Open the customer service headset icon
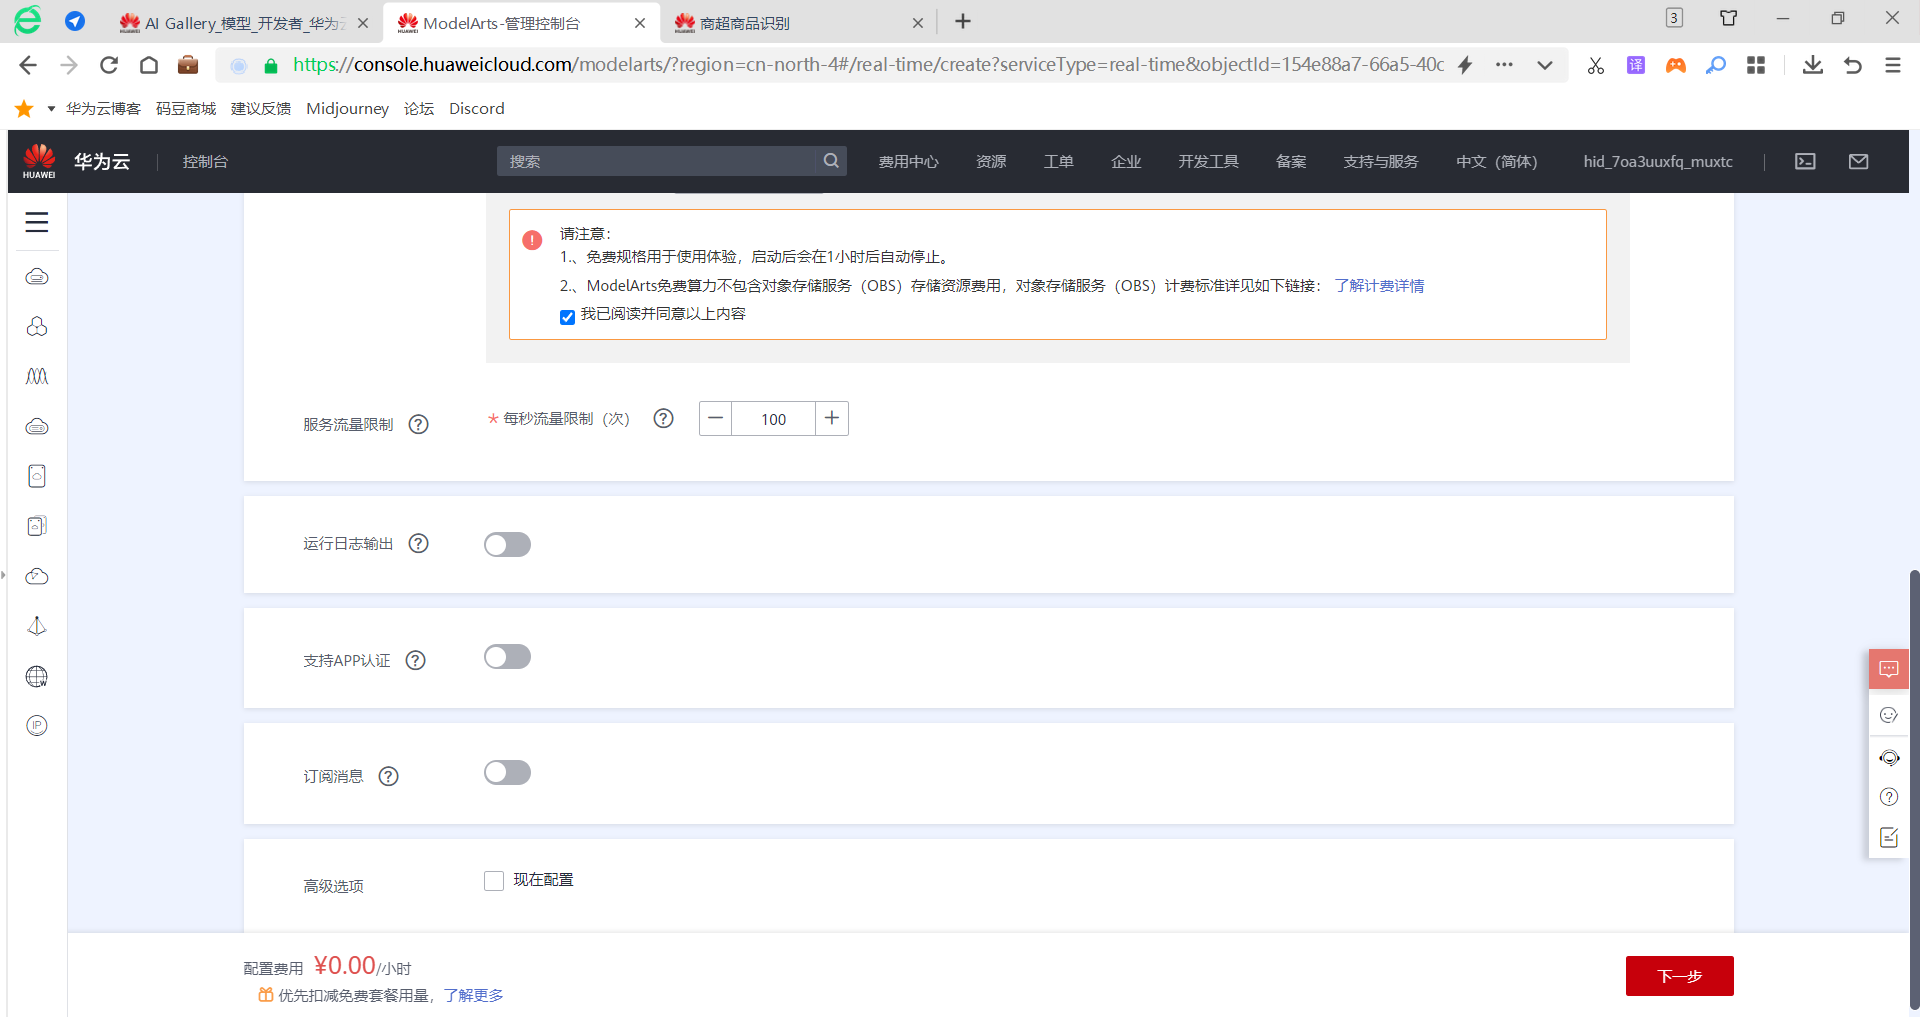 (1889, 757)
